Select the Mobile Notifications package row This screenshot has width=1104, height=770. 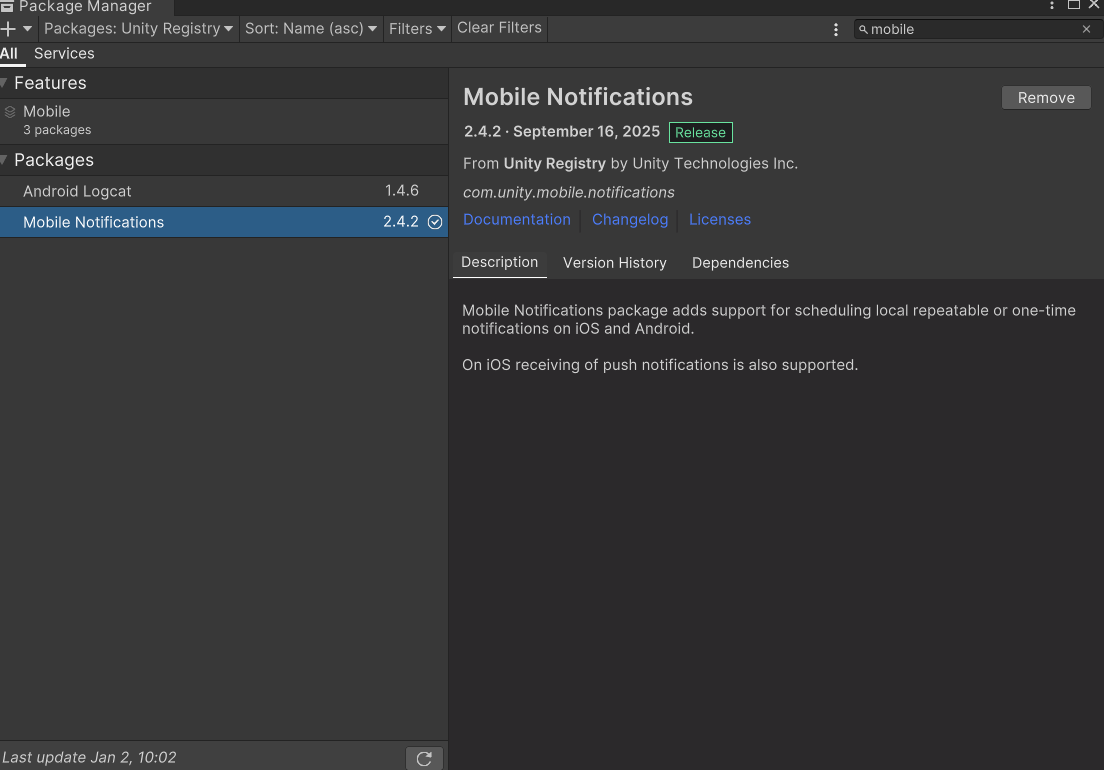coord(224,222)
